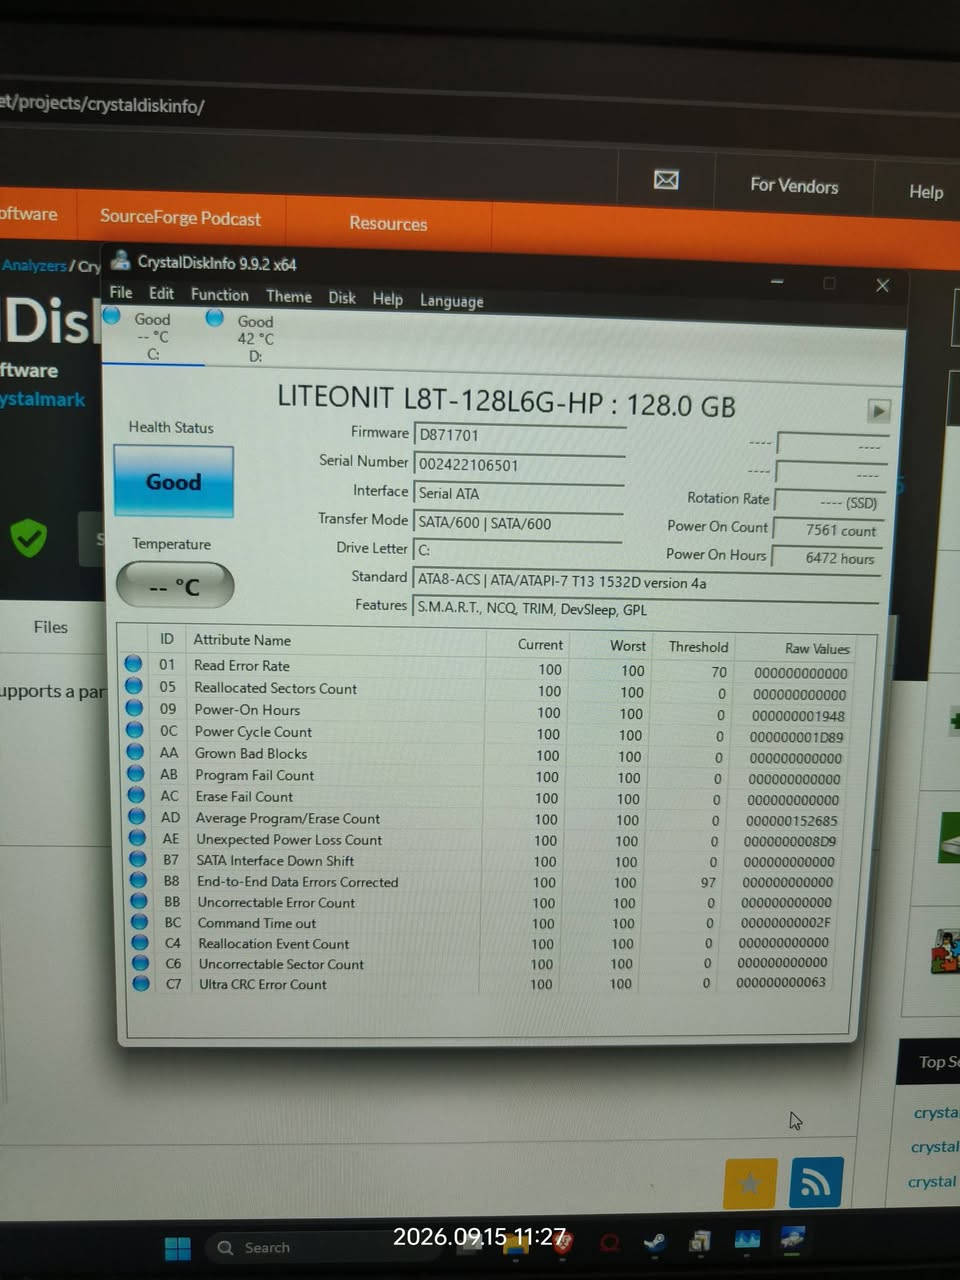The height and width of the screenshot is (1280, 960).
Task: Click the envelope mail icon on SourceForge page
Action: 666,180
